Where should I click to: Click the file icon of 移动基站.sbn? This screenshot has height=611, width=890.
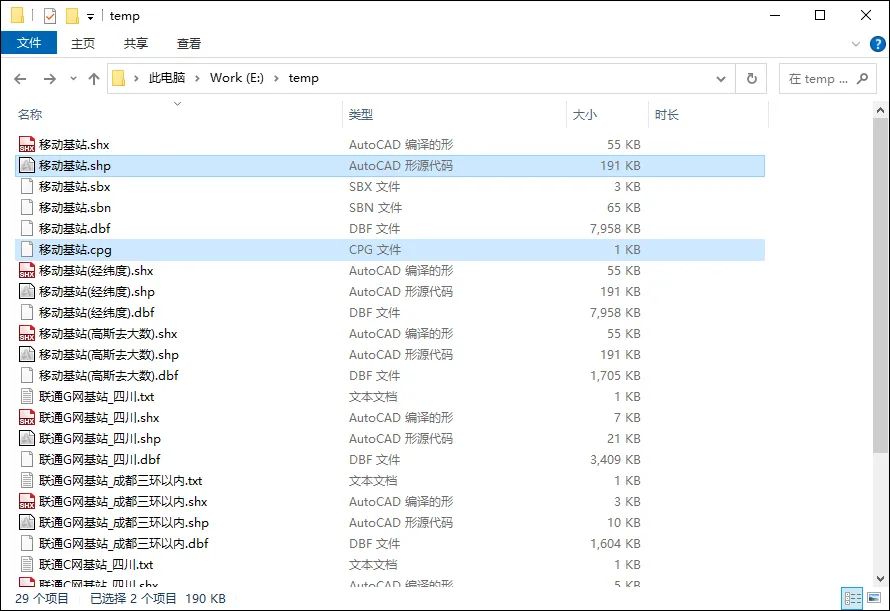(27, 207)
